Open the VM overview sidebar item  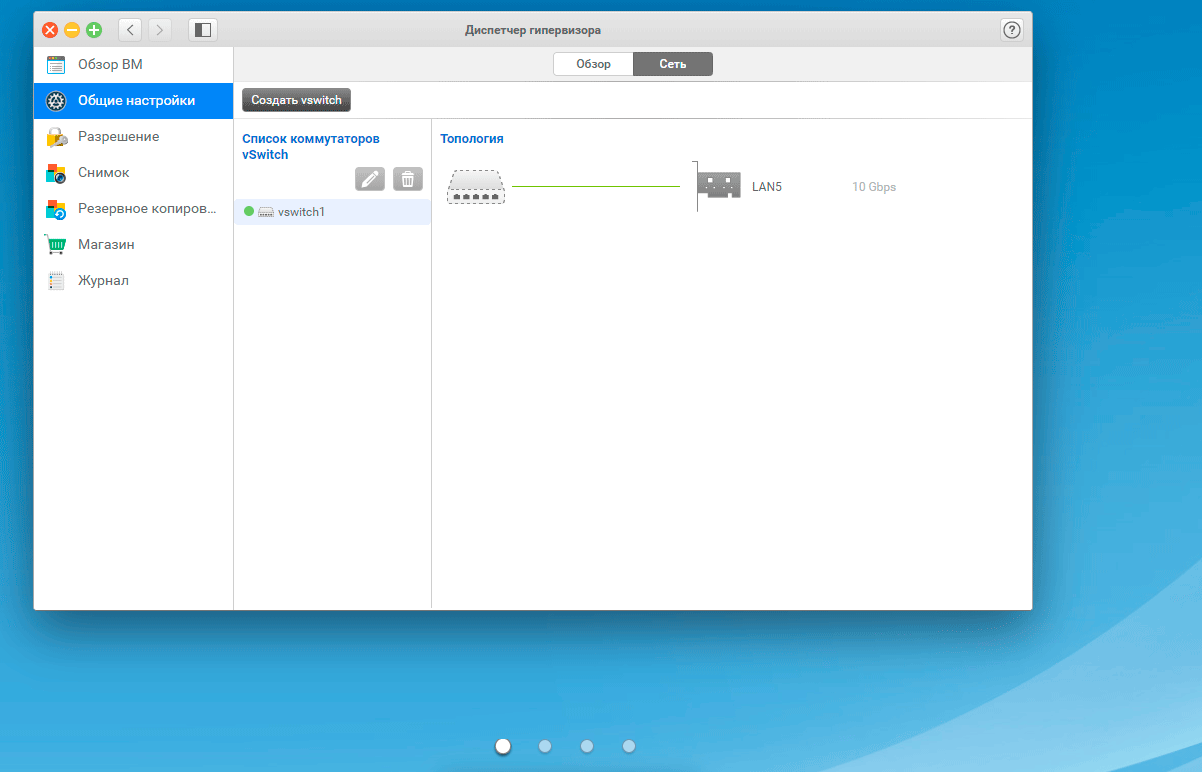[x=133, y=65]
